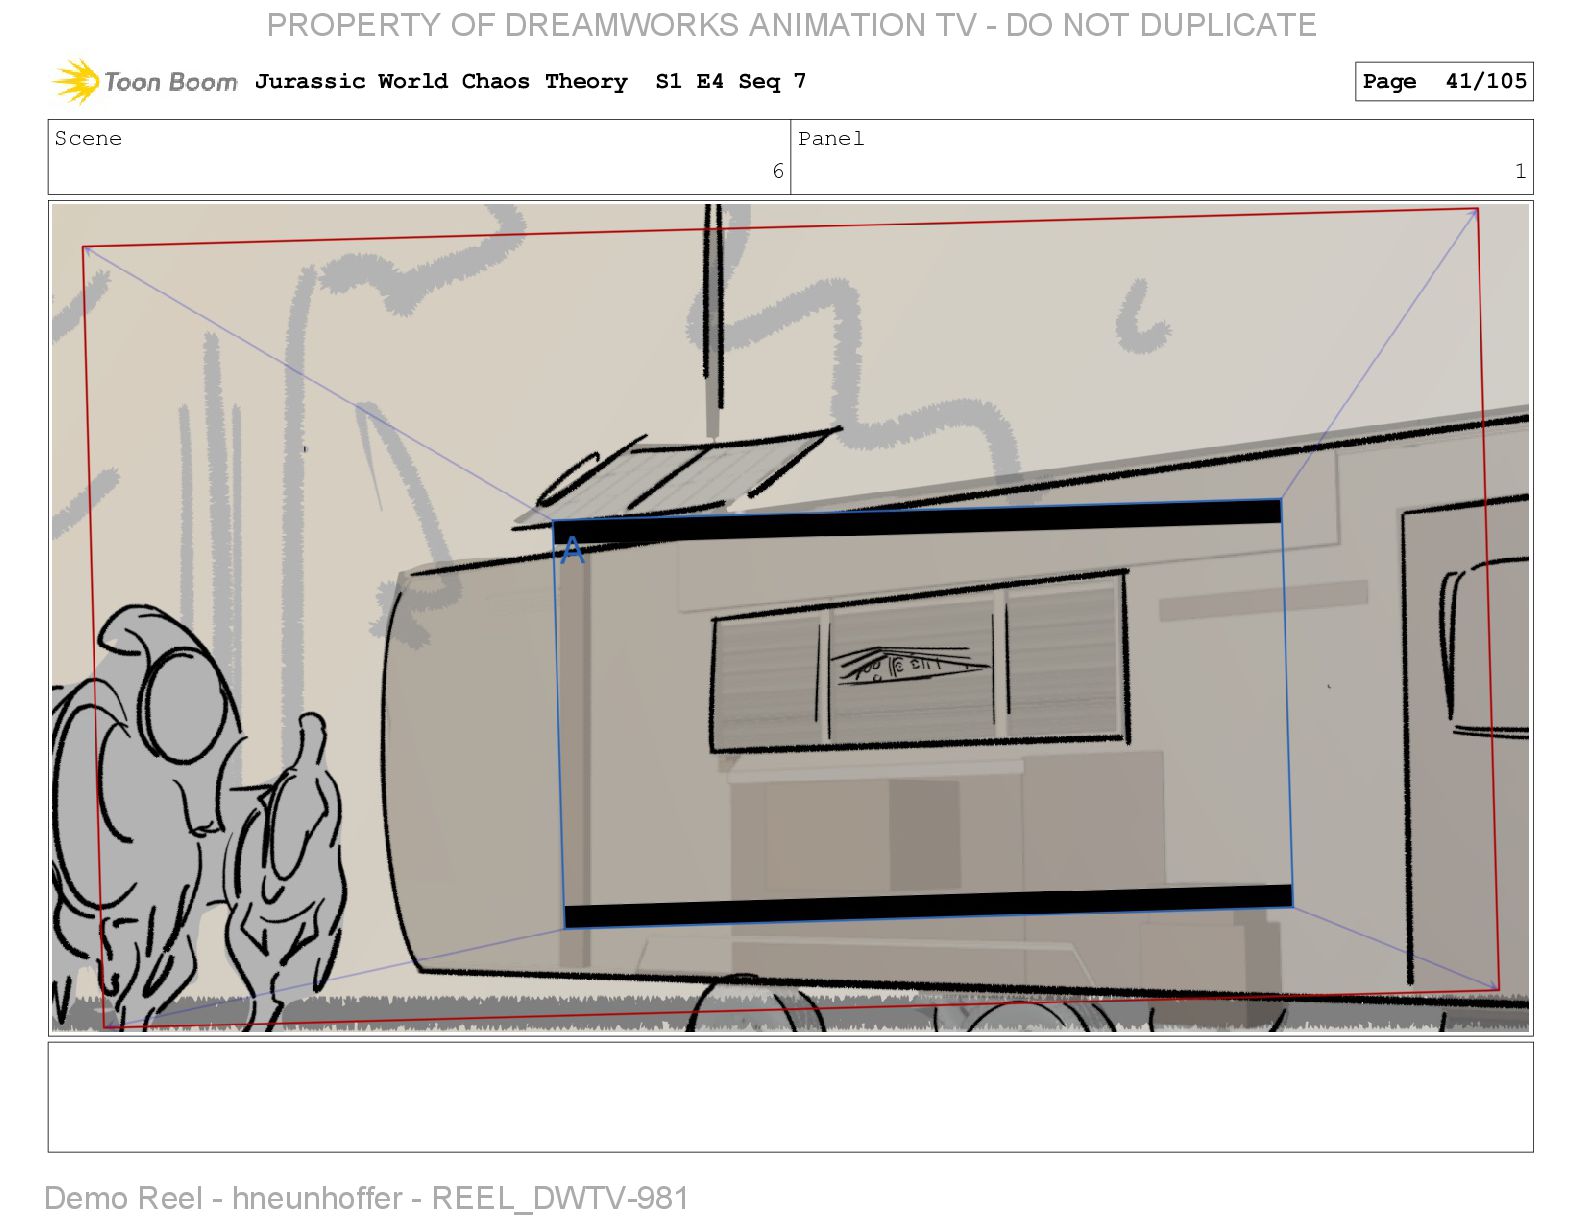The image size is (1584, 1224).
Task: Click the empty notes box below the panel
Action: pyautogui.click(x=790, y=1097)
